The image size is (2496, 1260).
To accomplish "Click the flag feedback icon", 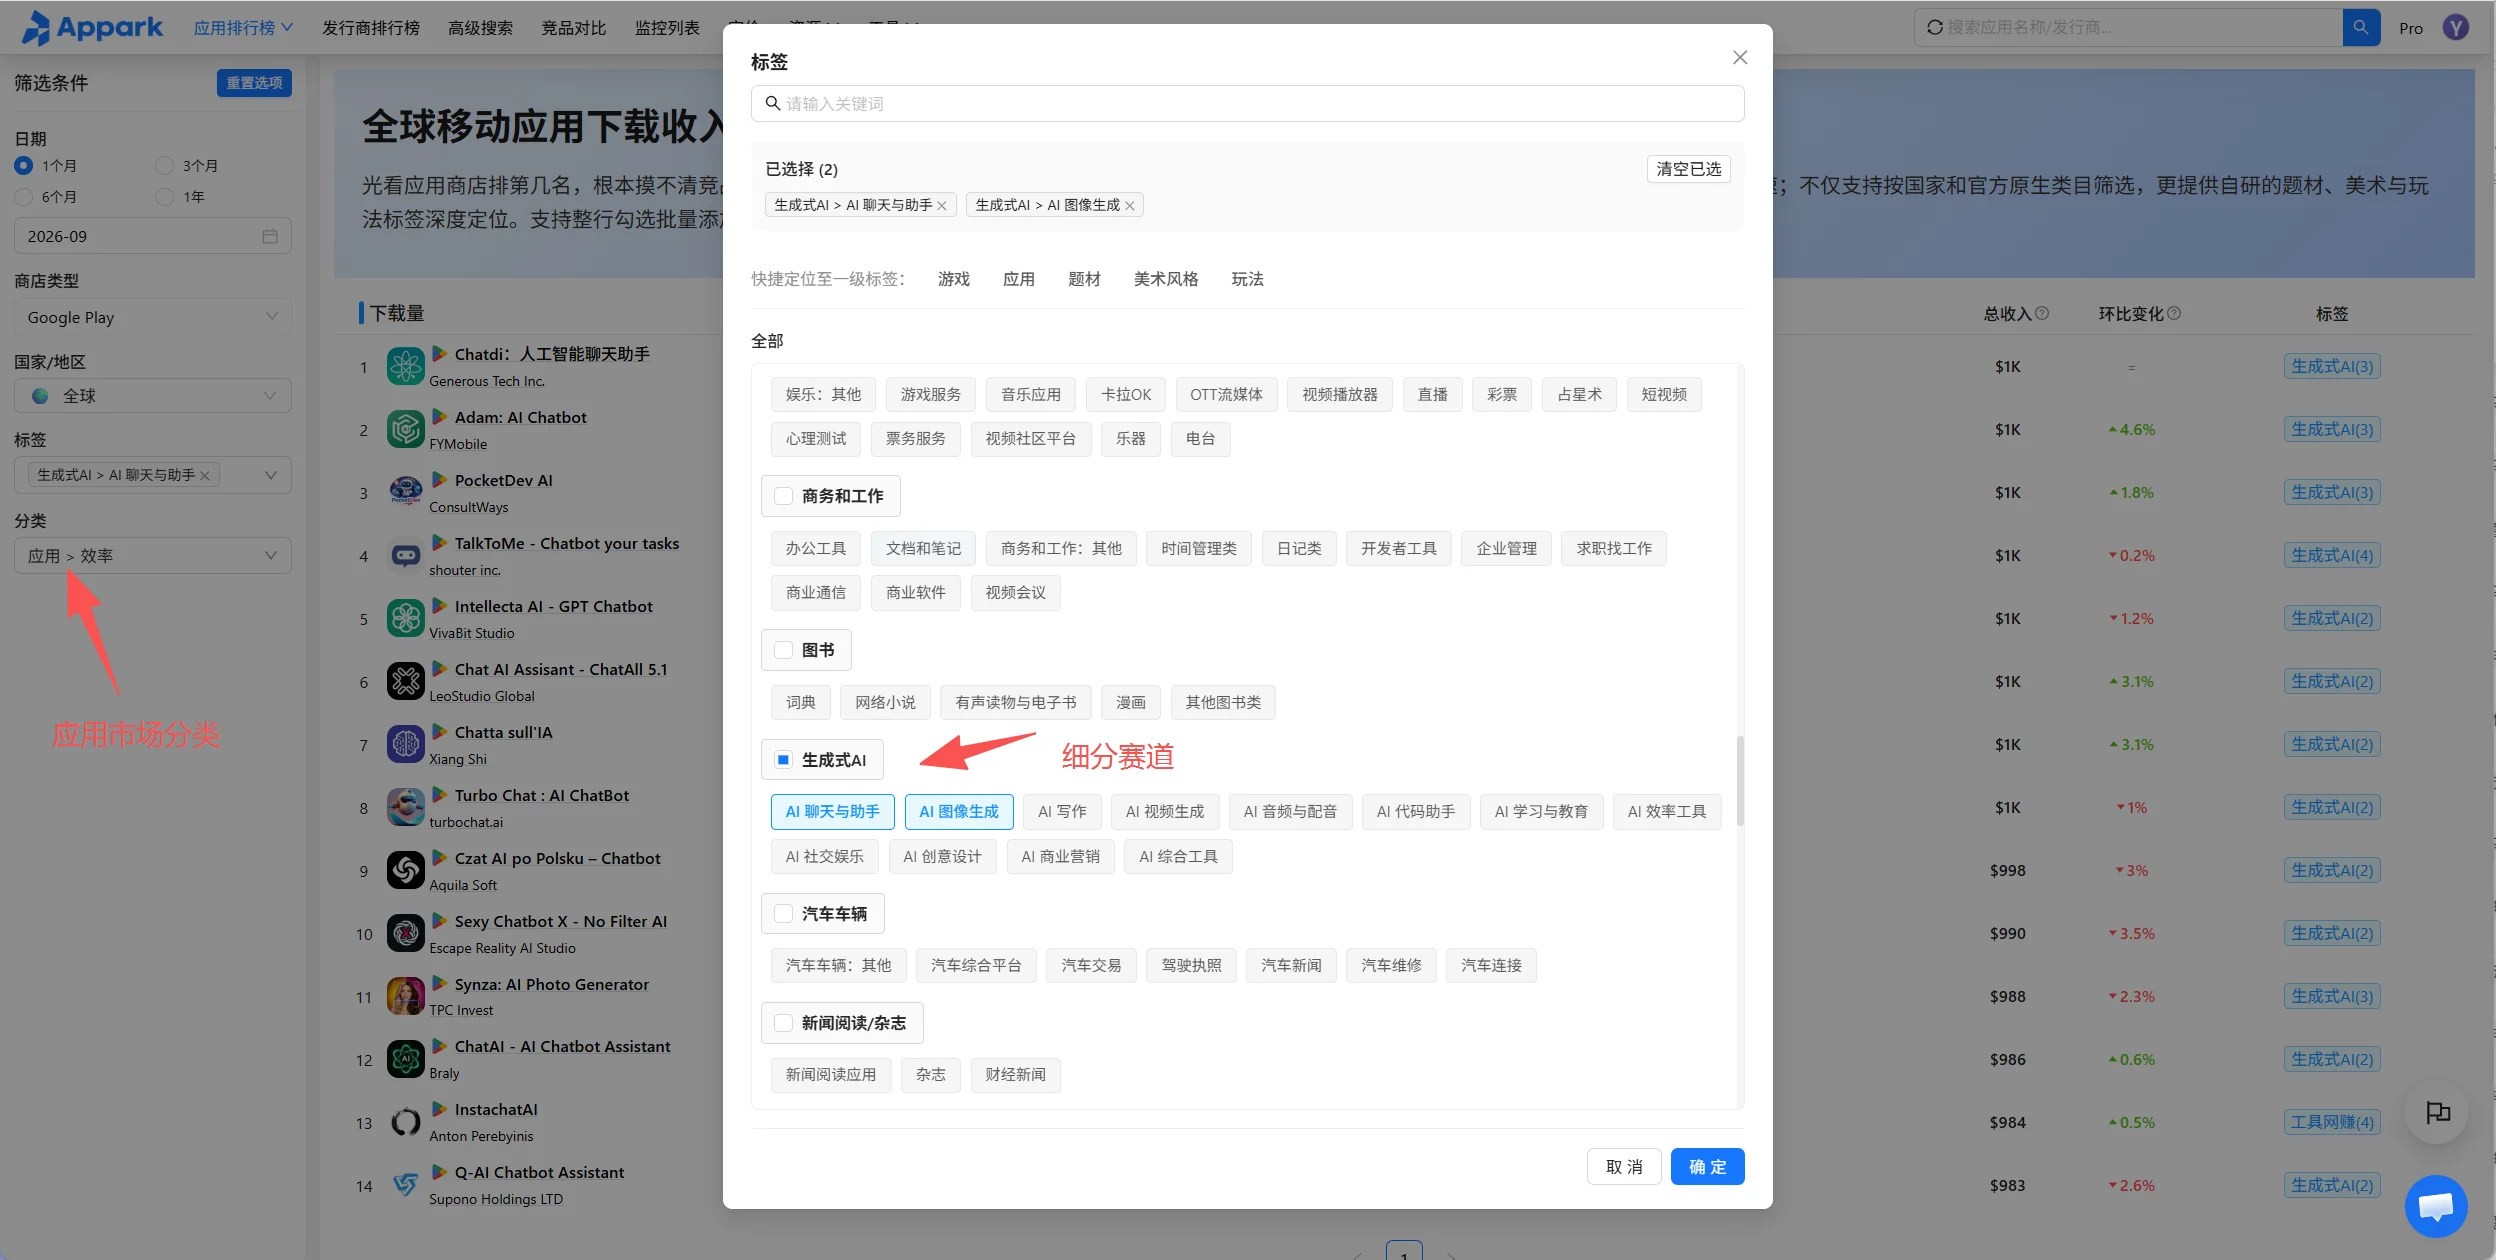I will 2437,1112.
